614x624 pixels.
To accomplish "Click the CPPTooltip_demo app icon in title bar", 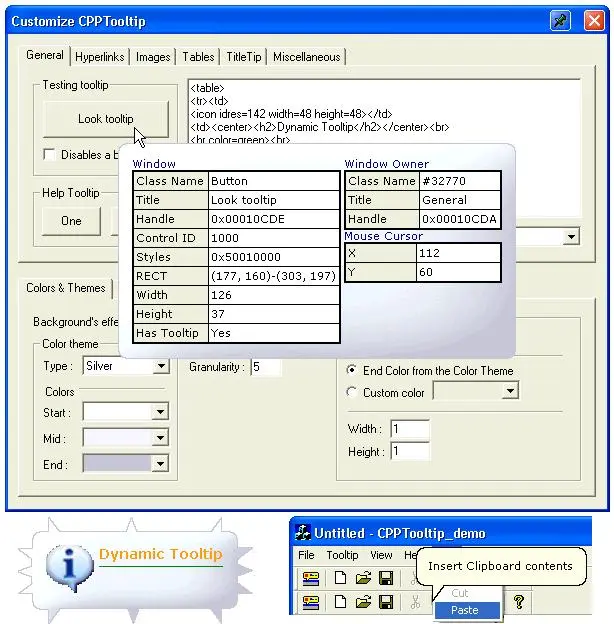I will tap(303, 532).
